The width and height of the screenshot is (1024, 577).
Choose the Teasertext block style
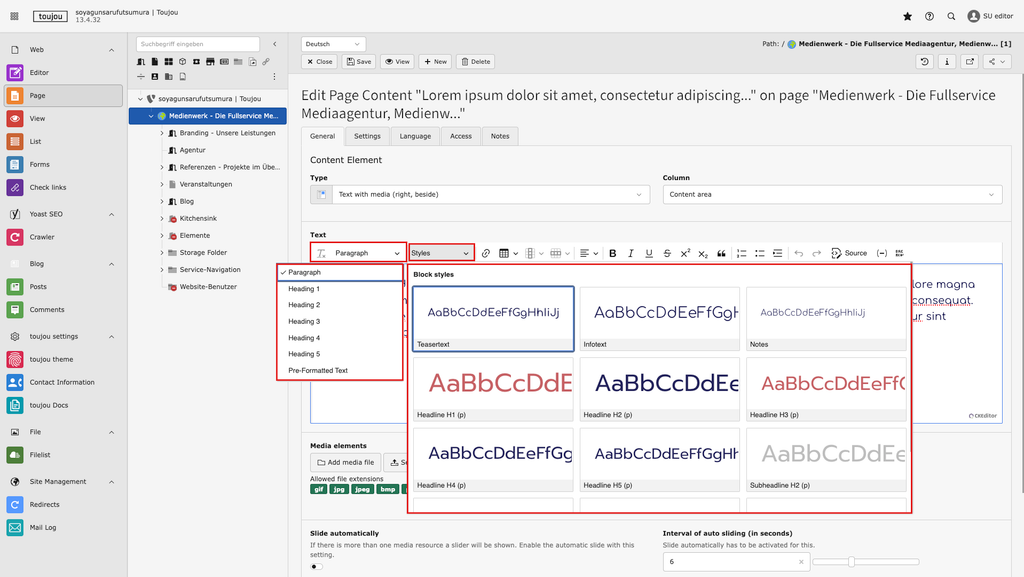click(x=493, y=319)
